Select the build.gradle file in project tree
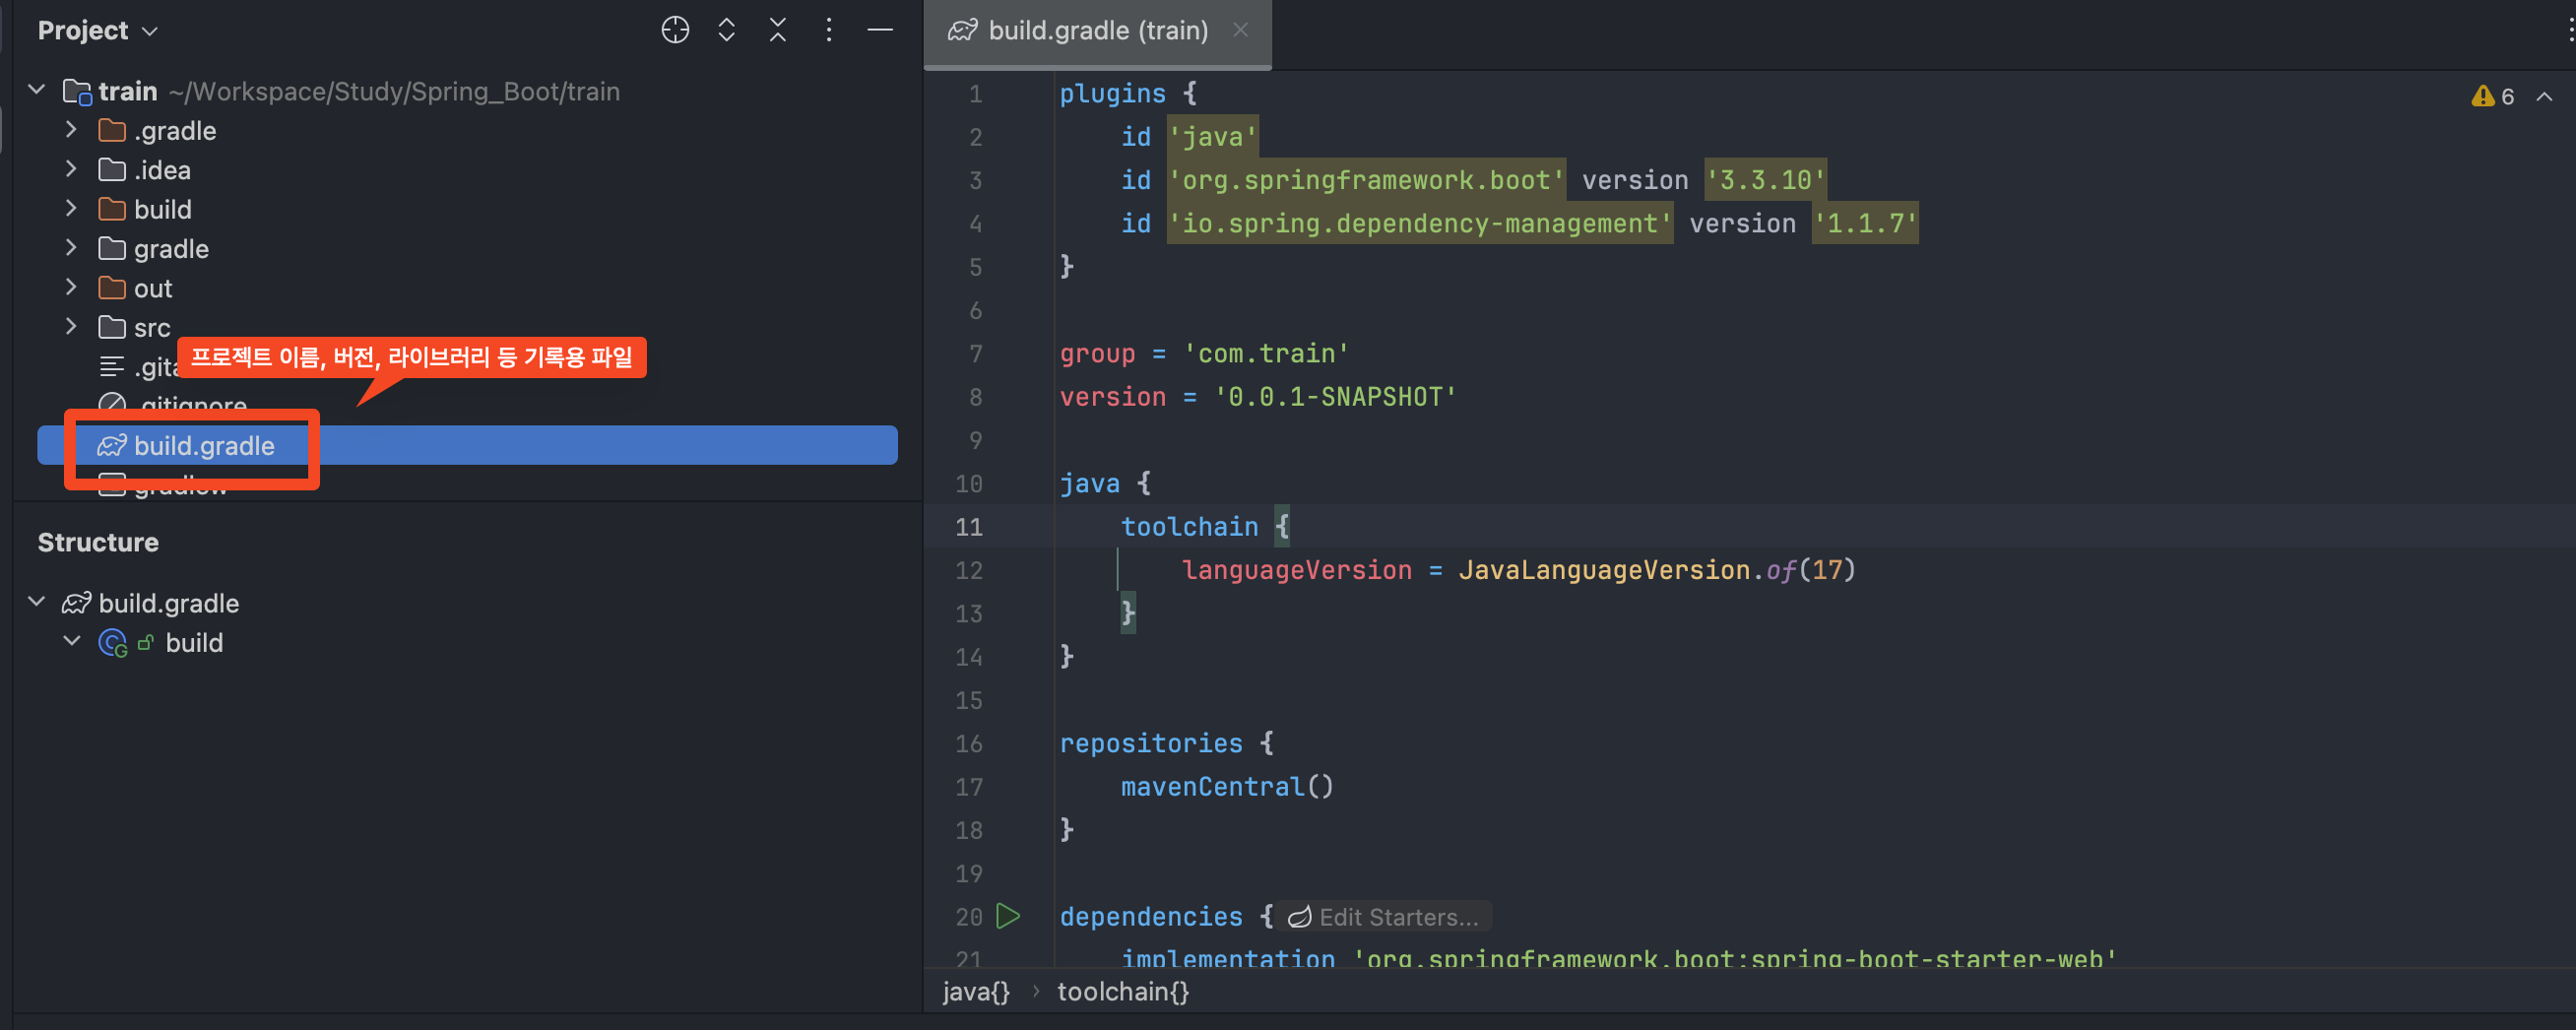This screenshot has height=1030, width=2576. point(467,445)
